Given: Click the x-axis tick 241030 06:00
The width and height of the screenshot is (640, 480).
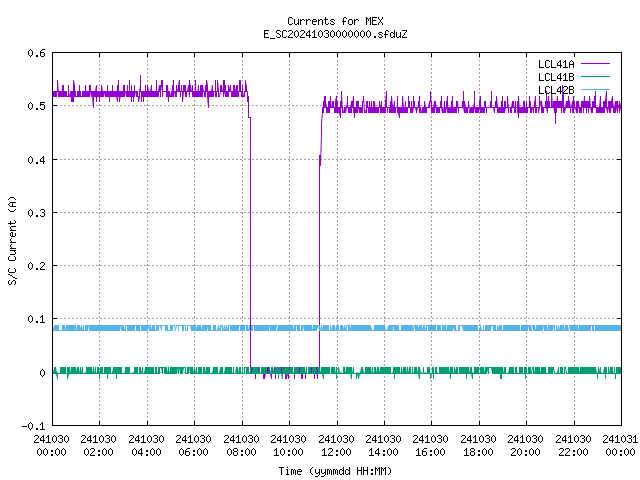Looking at the screenshot, I should coord(193,445).
